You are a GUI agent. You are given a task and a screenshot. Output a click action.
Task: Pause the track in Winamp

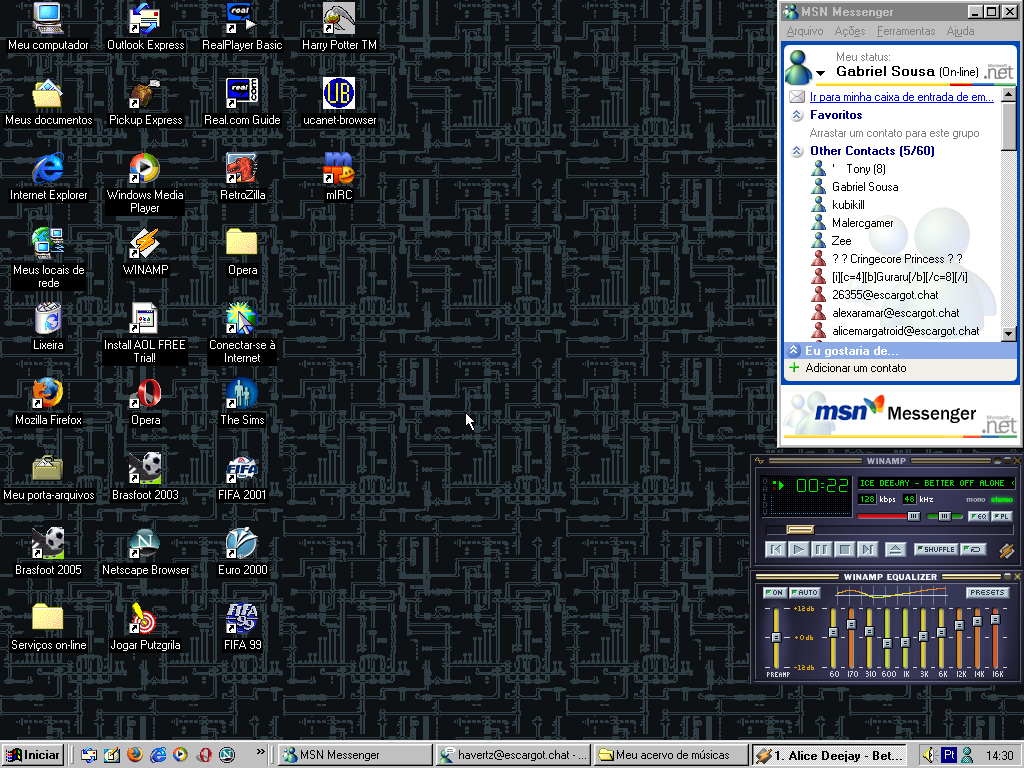[x=821, y=549]
